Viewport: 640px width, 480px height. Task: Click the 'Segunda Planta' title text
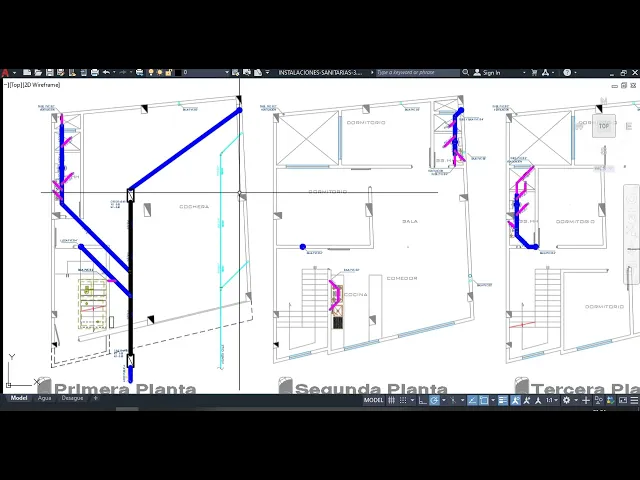(x=371, y=389)
